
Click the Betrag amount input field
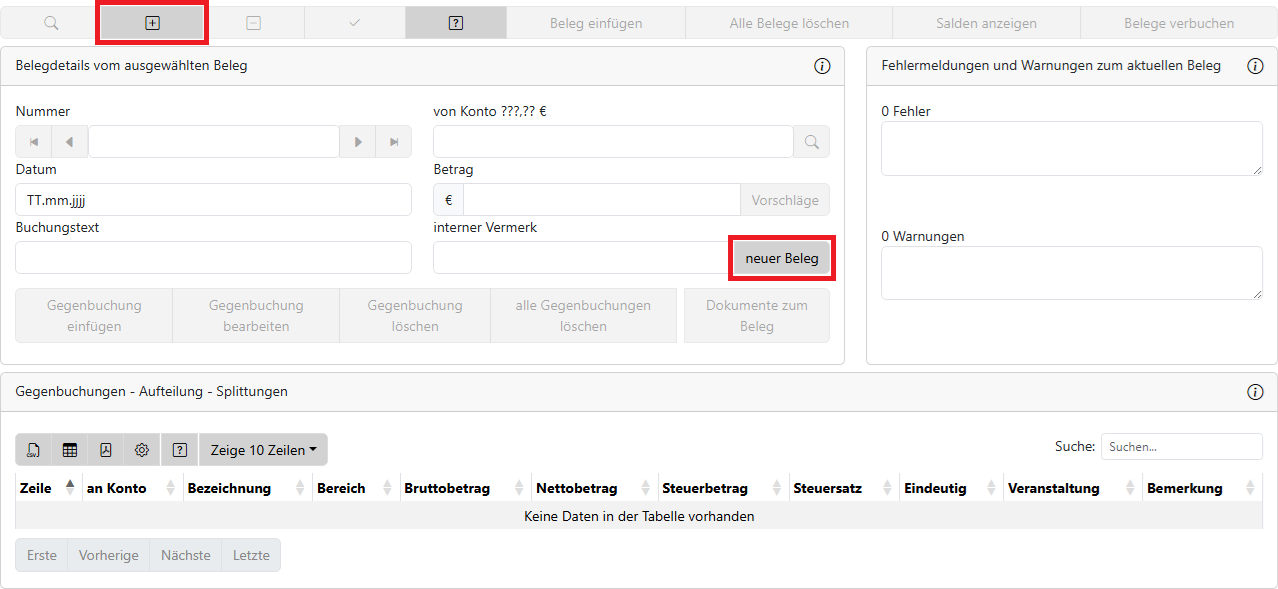601,200
